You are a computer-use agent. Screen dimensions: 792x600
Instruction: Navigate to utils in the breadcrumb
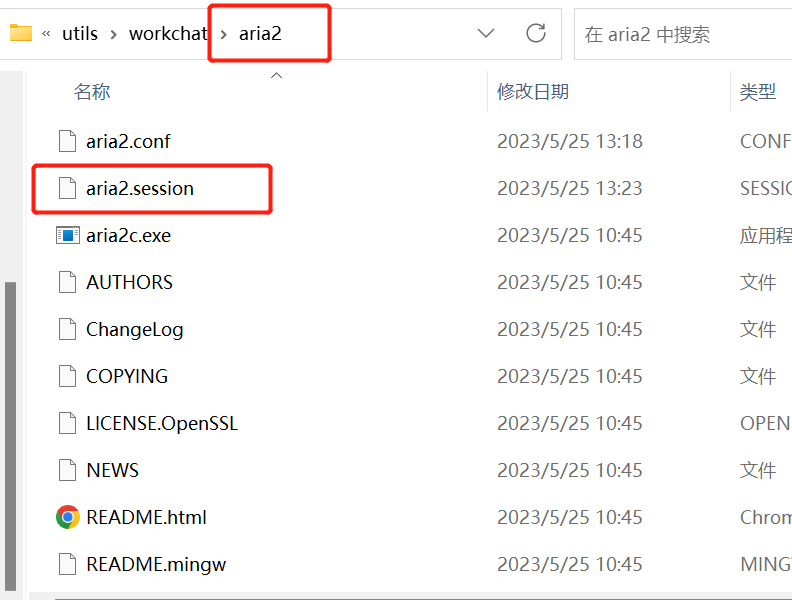[x=80, y=33]
